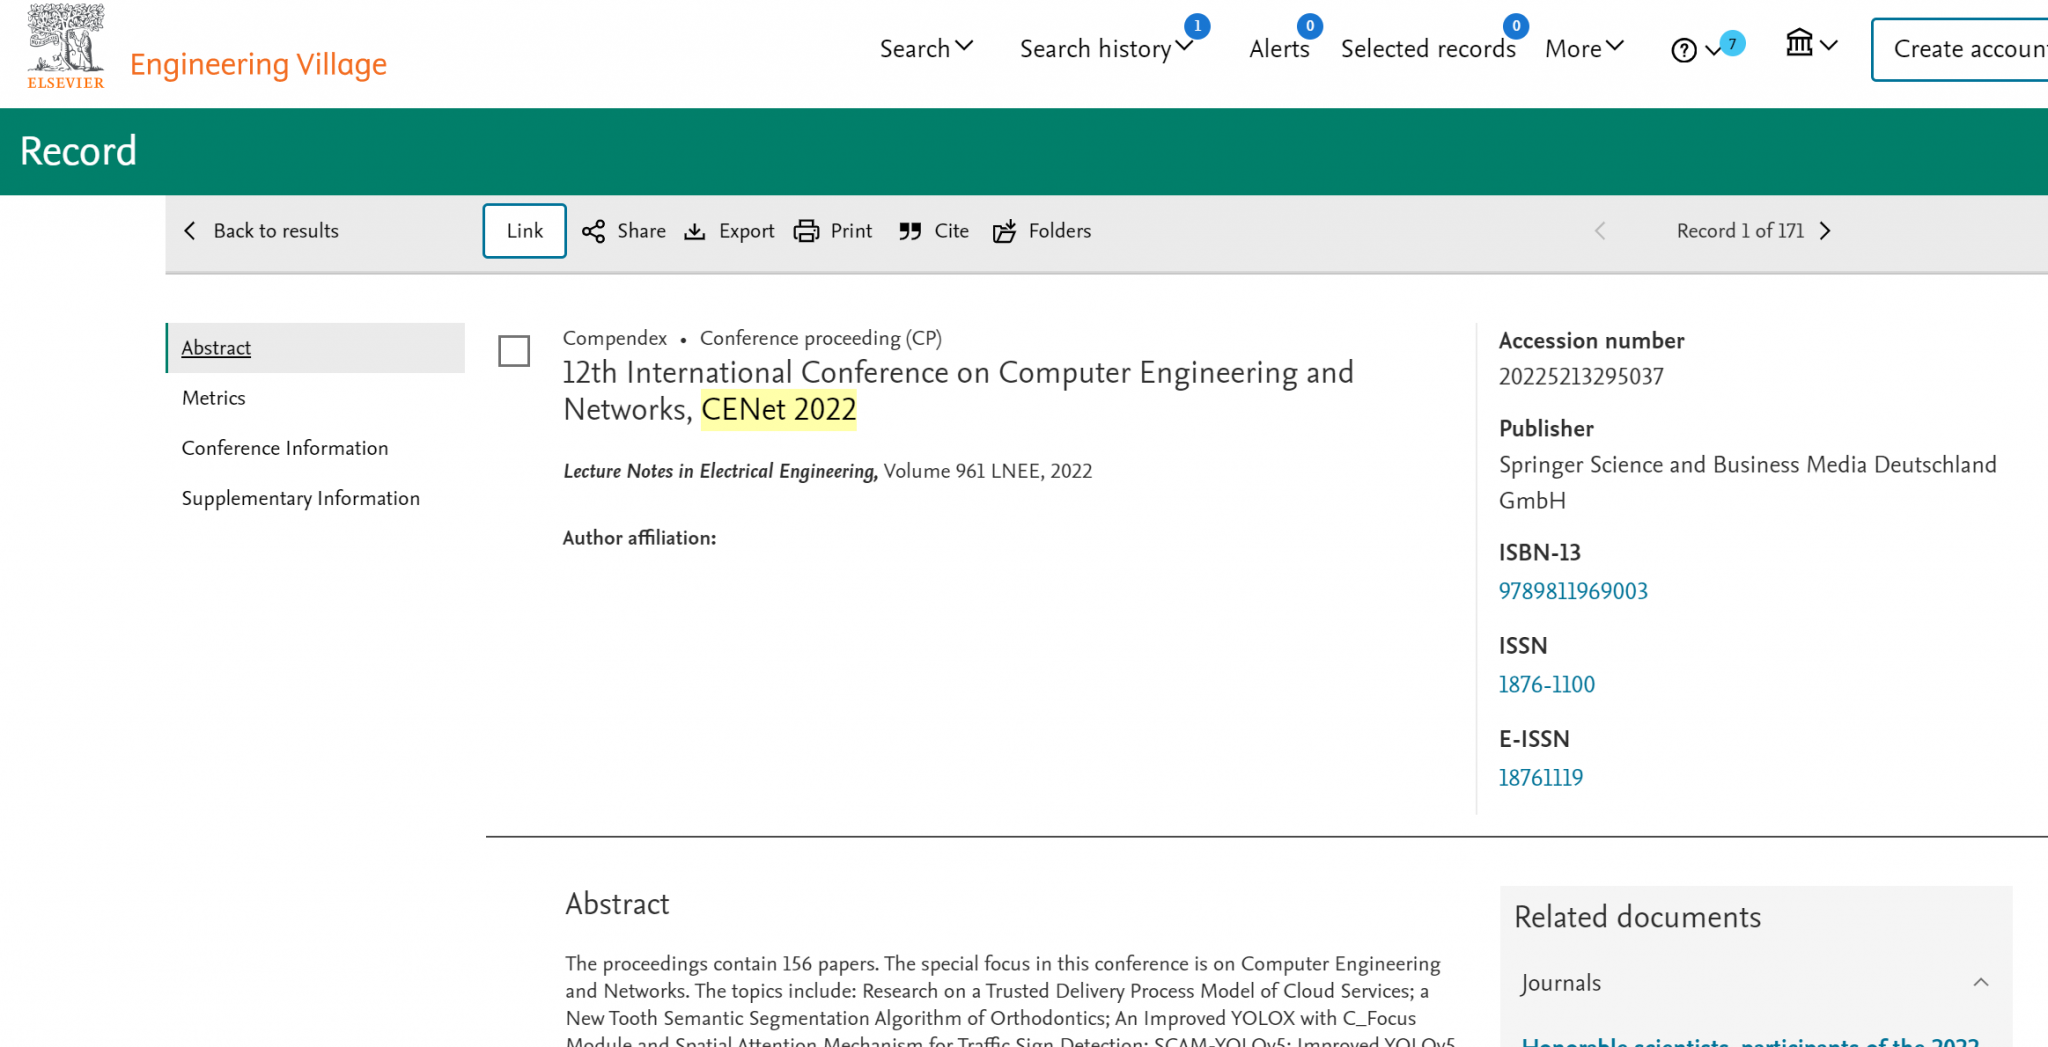Open the Engineering Village home link
The image size is (2048, 1047).
click(x=258, y=64)
